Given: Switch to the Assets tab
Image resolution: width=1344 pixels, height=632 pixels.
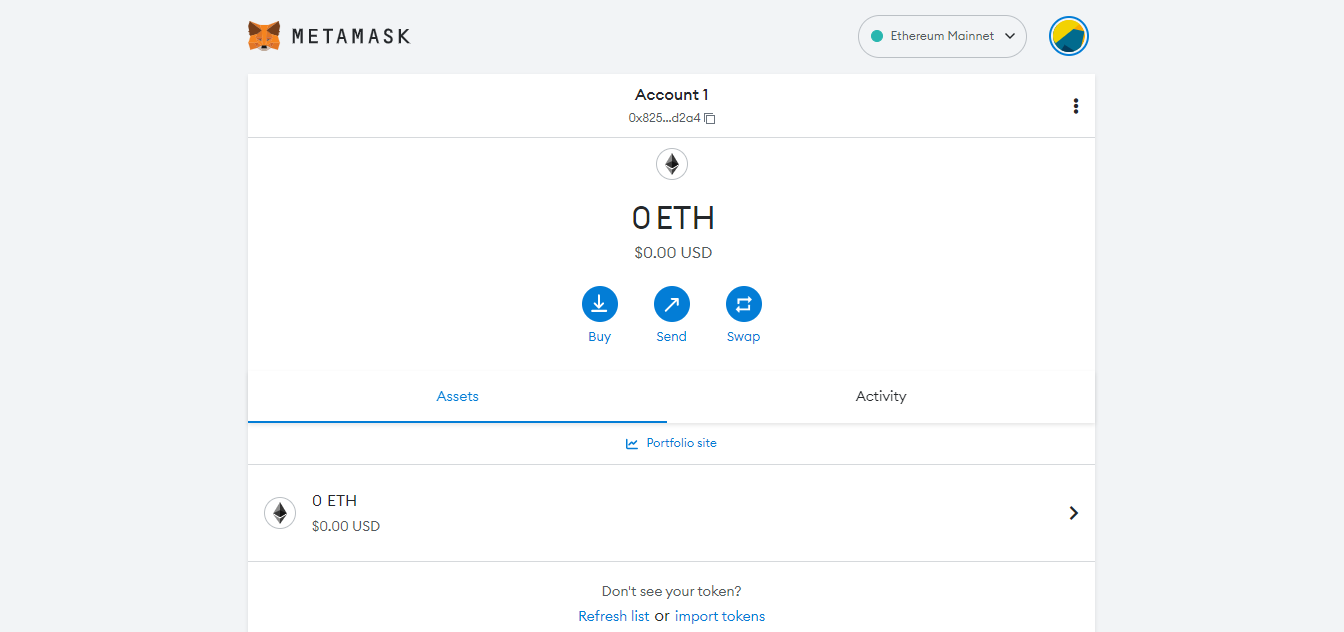Looking at the screenshot, I should click(458, 397).
